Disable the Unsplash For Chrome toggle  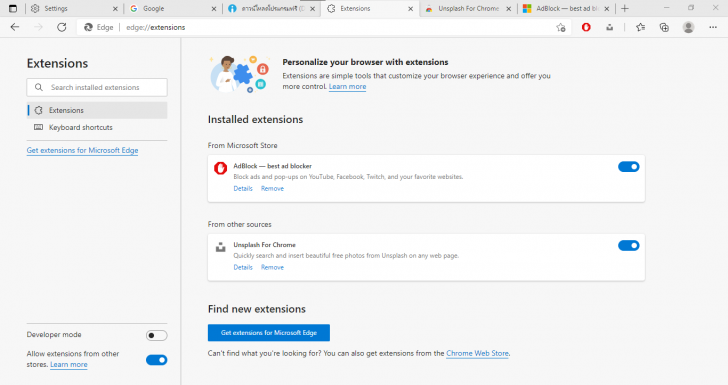pyautogui.click(x=629, y=246)
